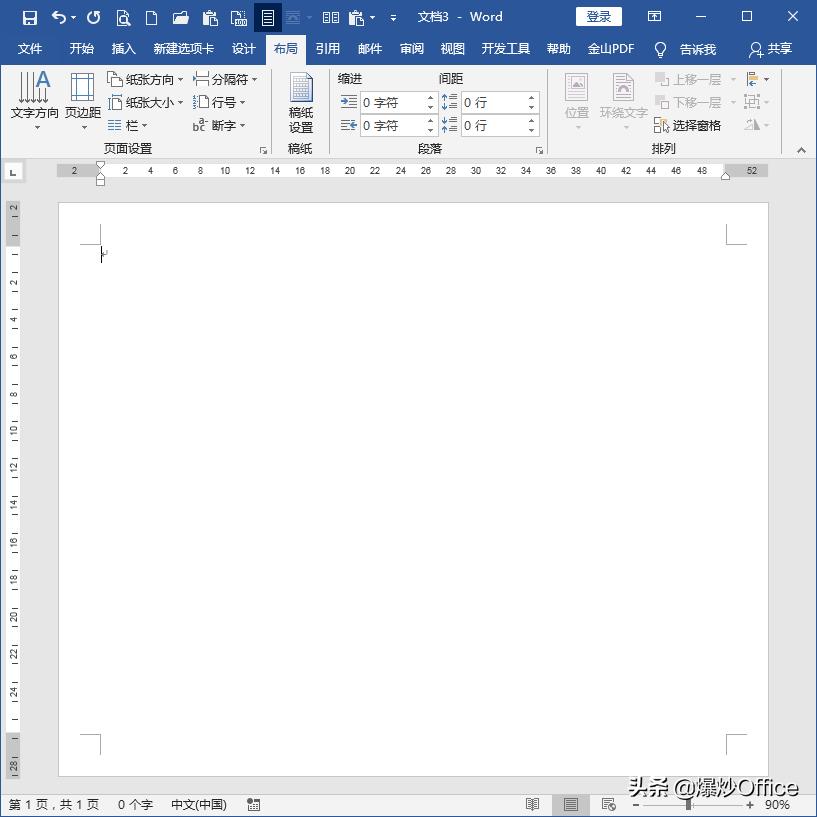This screenshot has height=817, width=817.
Task: Click the Ribbon Display Options icon
Action: click(x=654, y=16)
